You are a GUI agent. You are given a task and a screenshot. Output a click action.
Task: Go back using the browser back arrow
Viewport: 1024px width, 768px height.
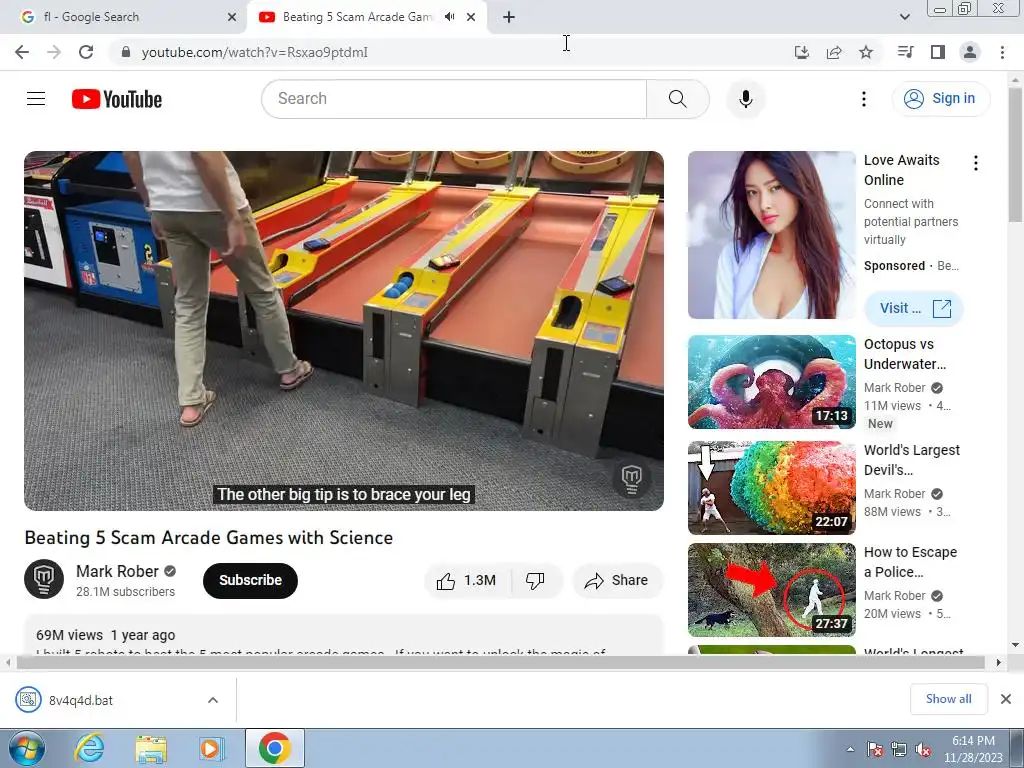point(22,52)
